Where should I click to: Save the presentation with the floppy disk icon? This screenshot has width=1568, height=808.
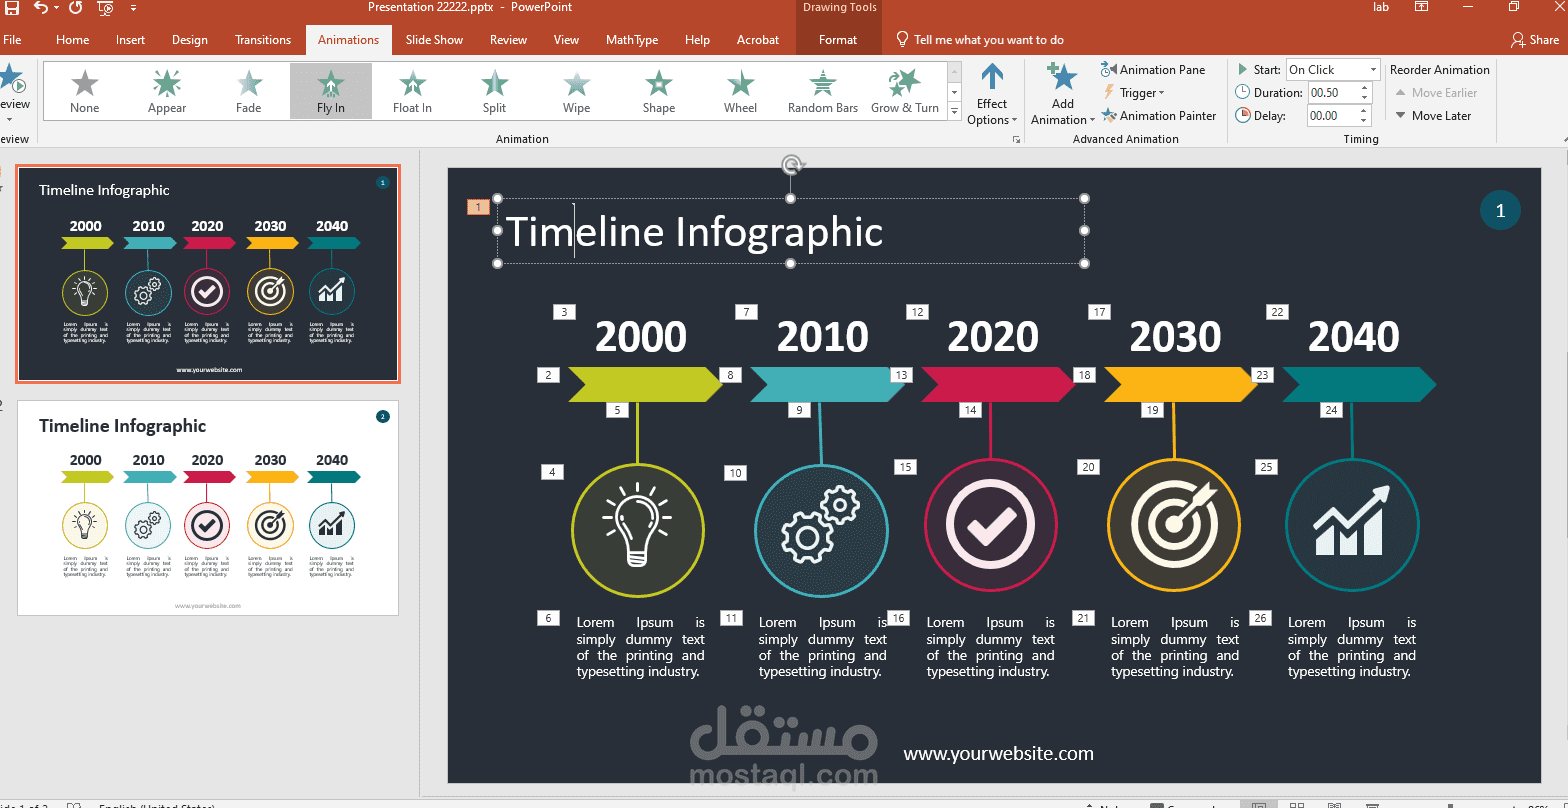point(11,8)
